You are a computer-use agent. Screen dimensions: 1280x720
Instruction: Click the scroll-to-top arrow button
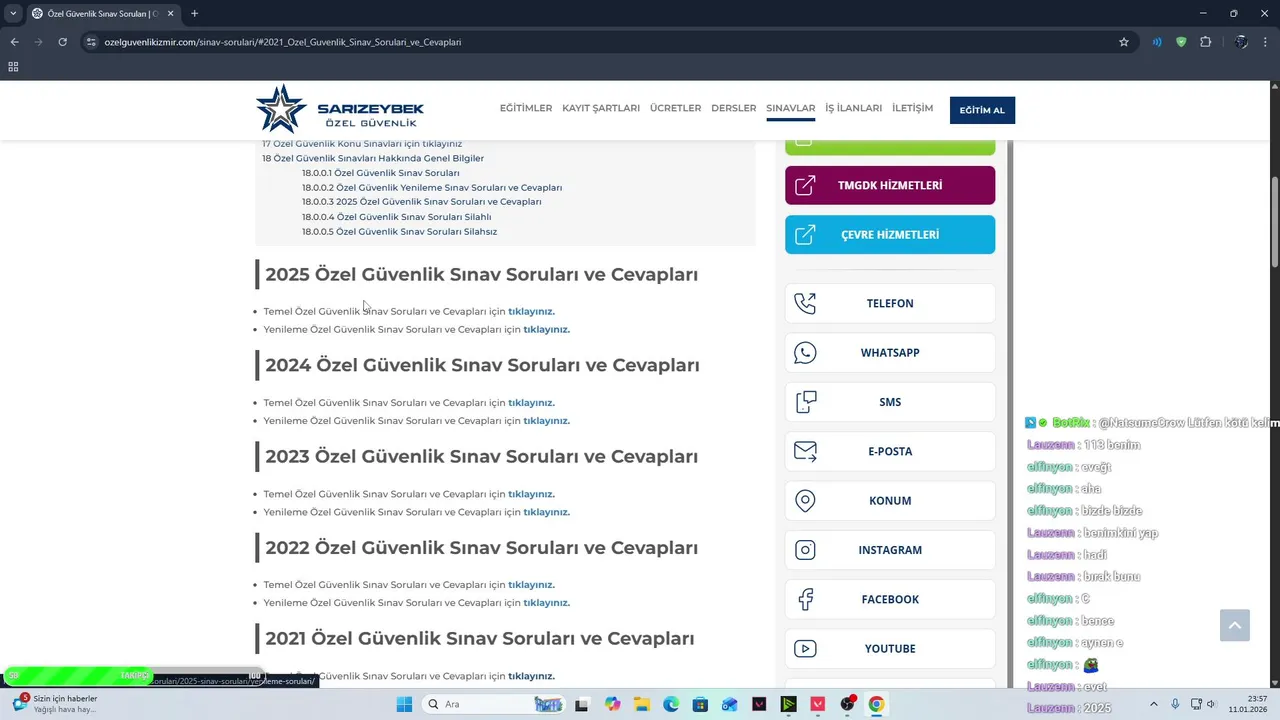(x=1235, y=626)
